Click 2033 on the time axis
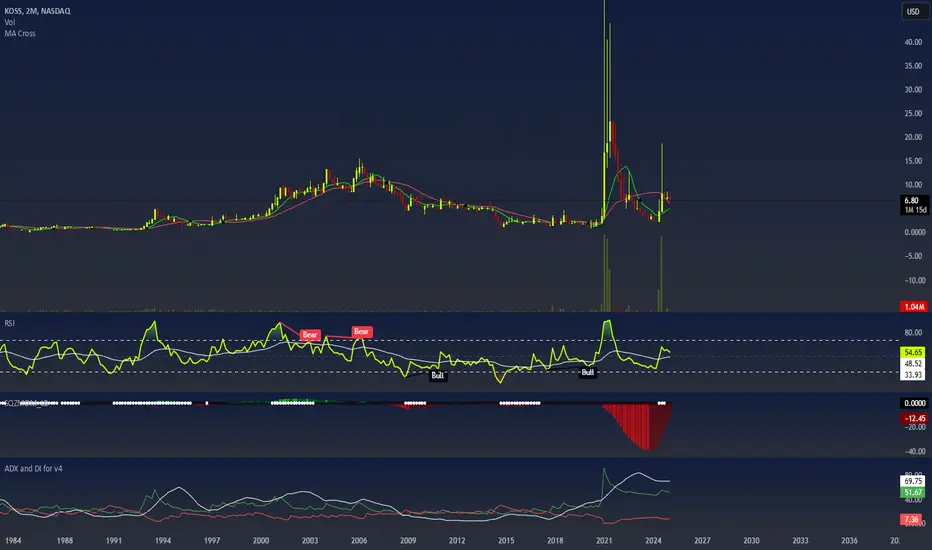932x550 pixels. pyautogui.click(x=800, y=540)
